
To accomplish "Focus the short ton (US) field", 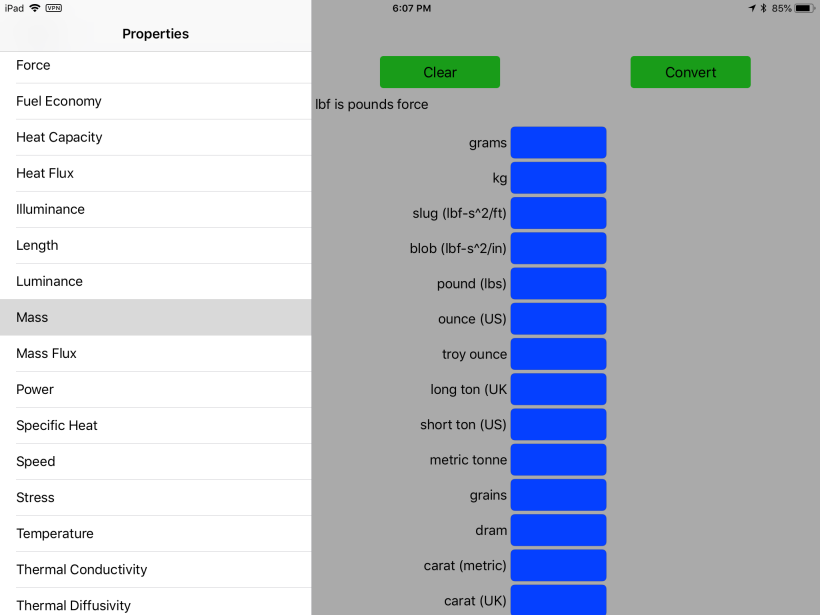I will [559, 425].
